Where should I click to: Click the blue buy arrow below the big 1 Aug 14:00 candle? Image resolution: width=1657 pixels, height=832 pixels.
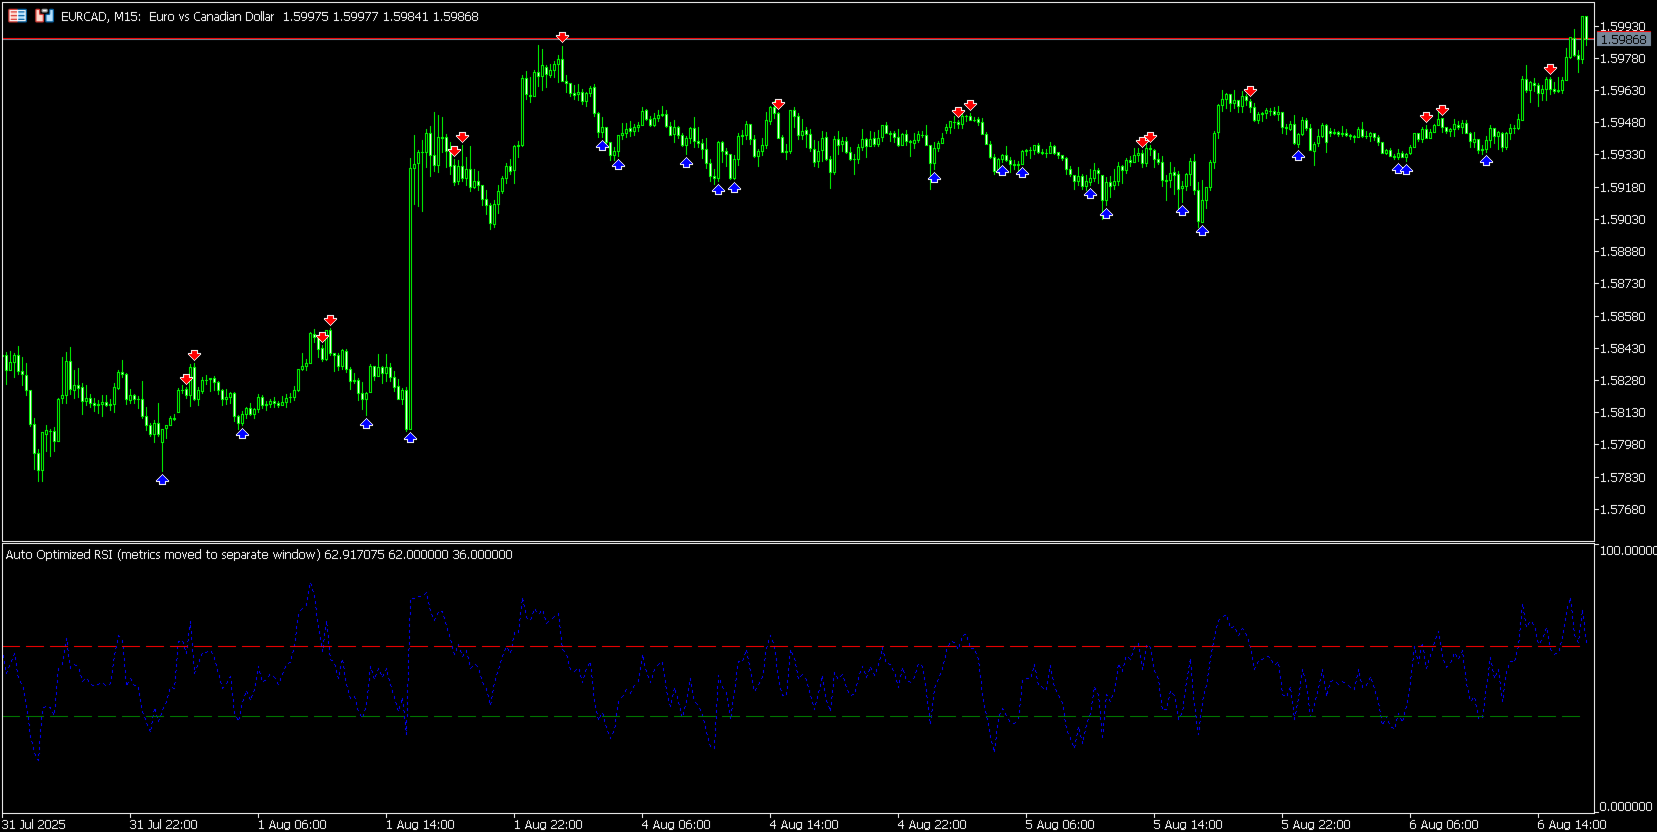410,438
